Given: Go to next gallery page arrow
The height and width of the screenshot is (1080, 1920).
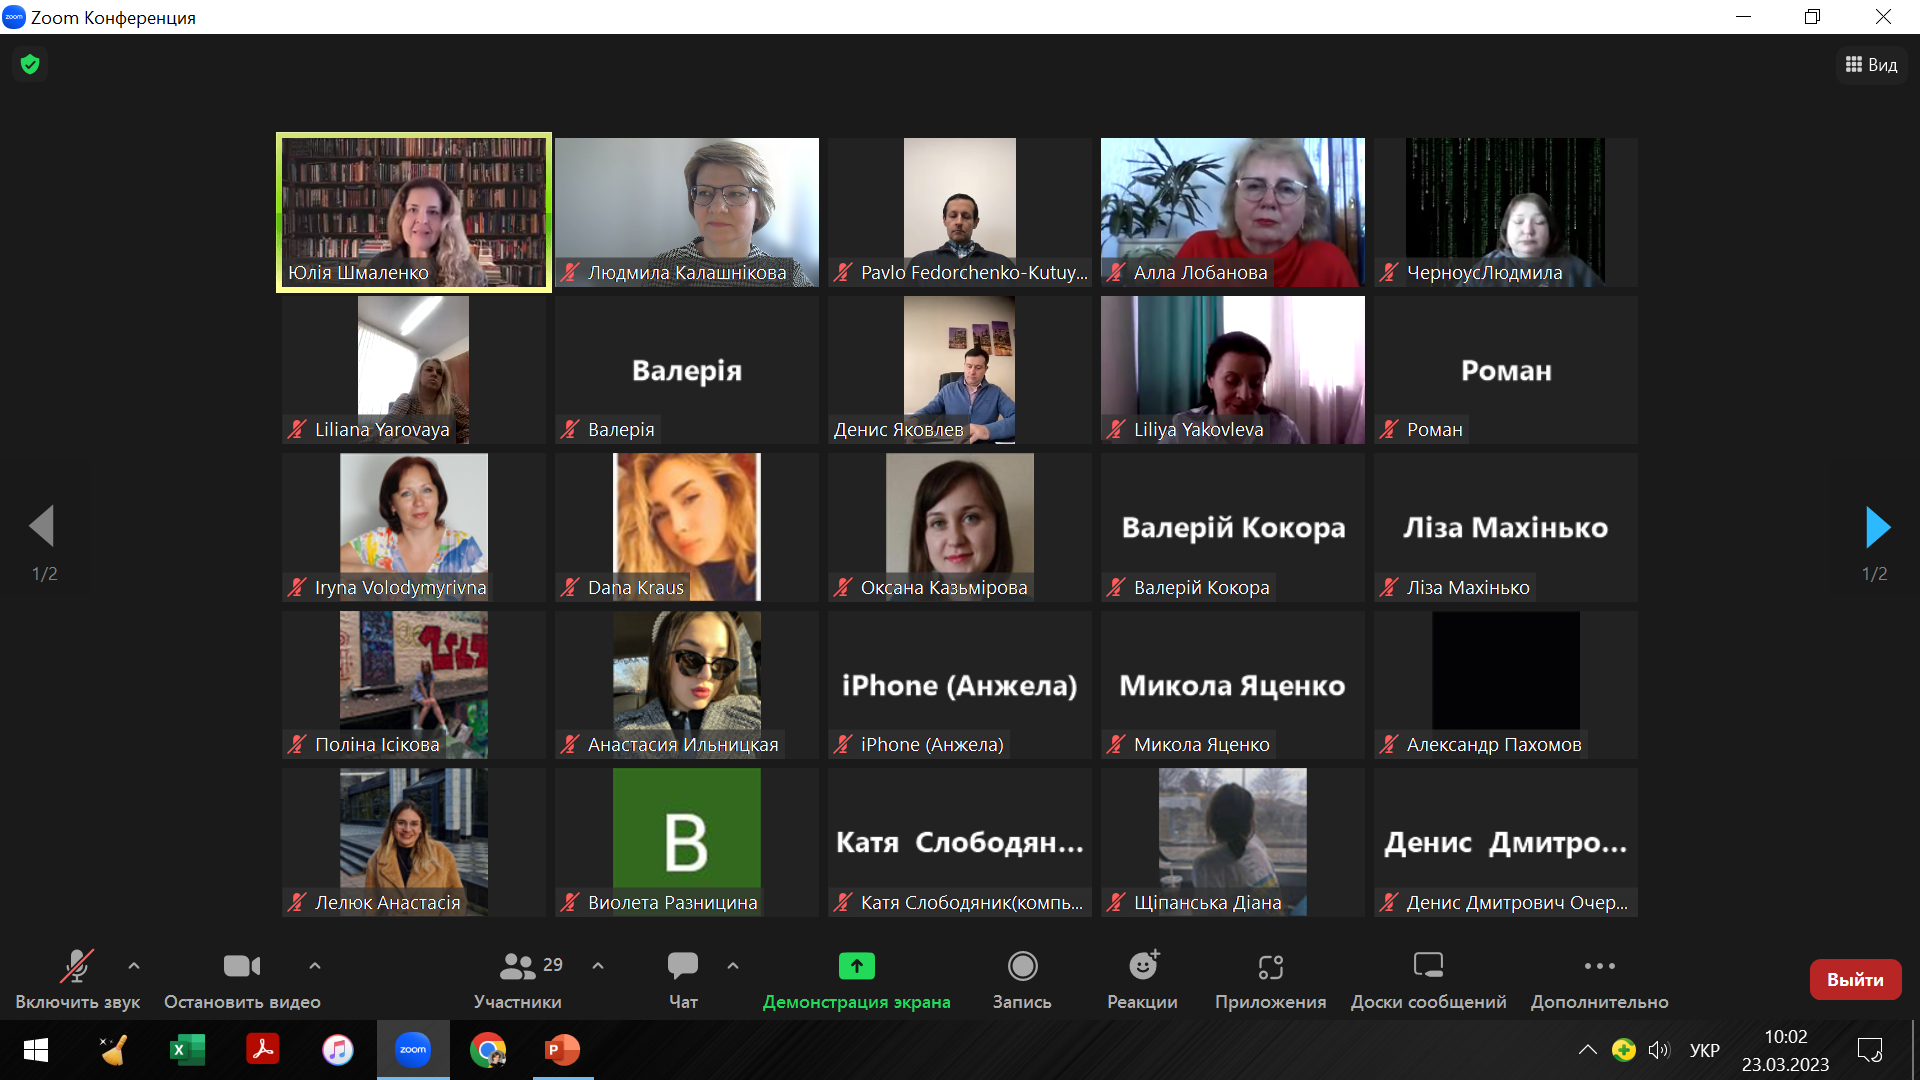Looking at the screenshot, I should [1877, 527].
